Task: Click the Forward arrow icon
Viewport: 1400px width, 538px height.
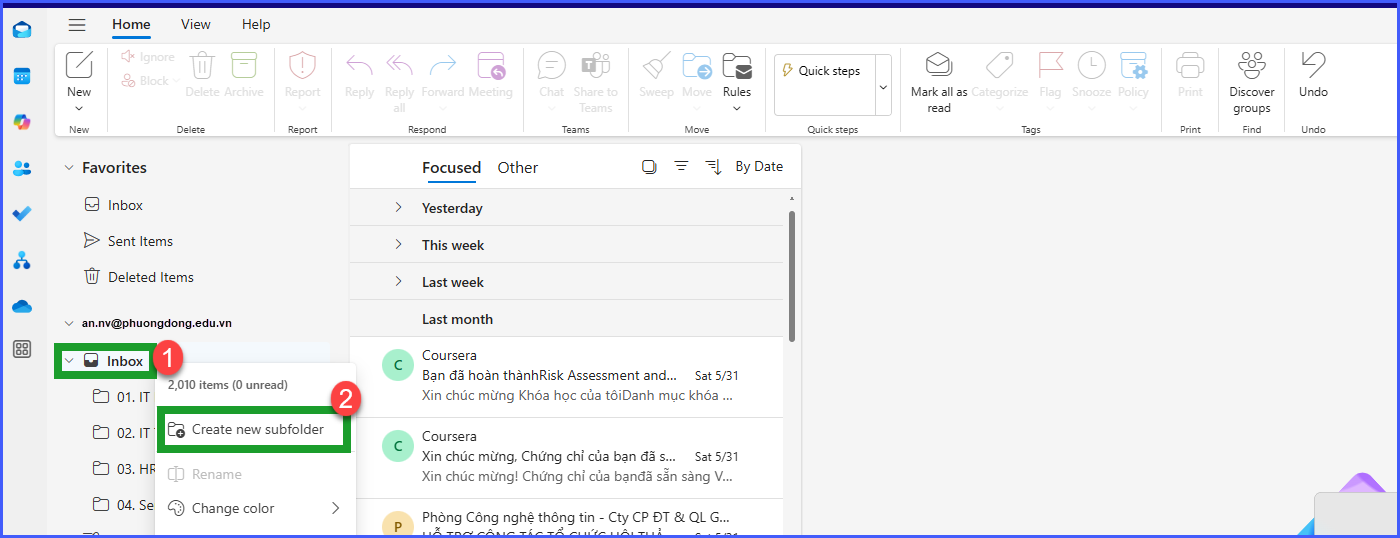Action: coord(443,66)
